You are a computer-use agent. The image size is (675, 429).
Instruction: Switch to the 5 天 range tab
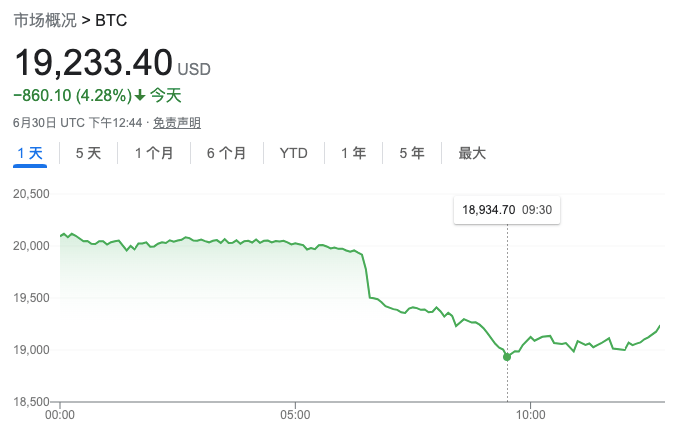click(88, 153)
